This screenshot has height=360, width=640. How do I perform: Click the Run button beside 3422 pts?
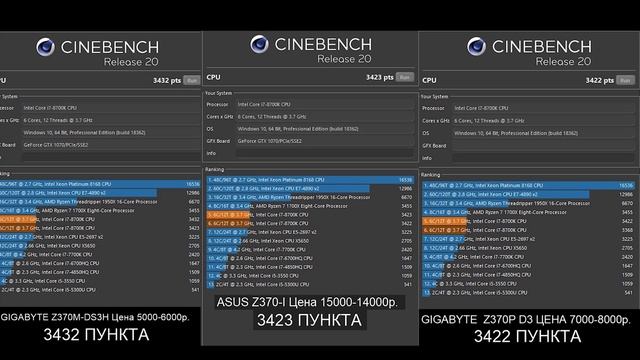[x=626, y=80]
